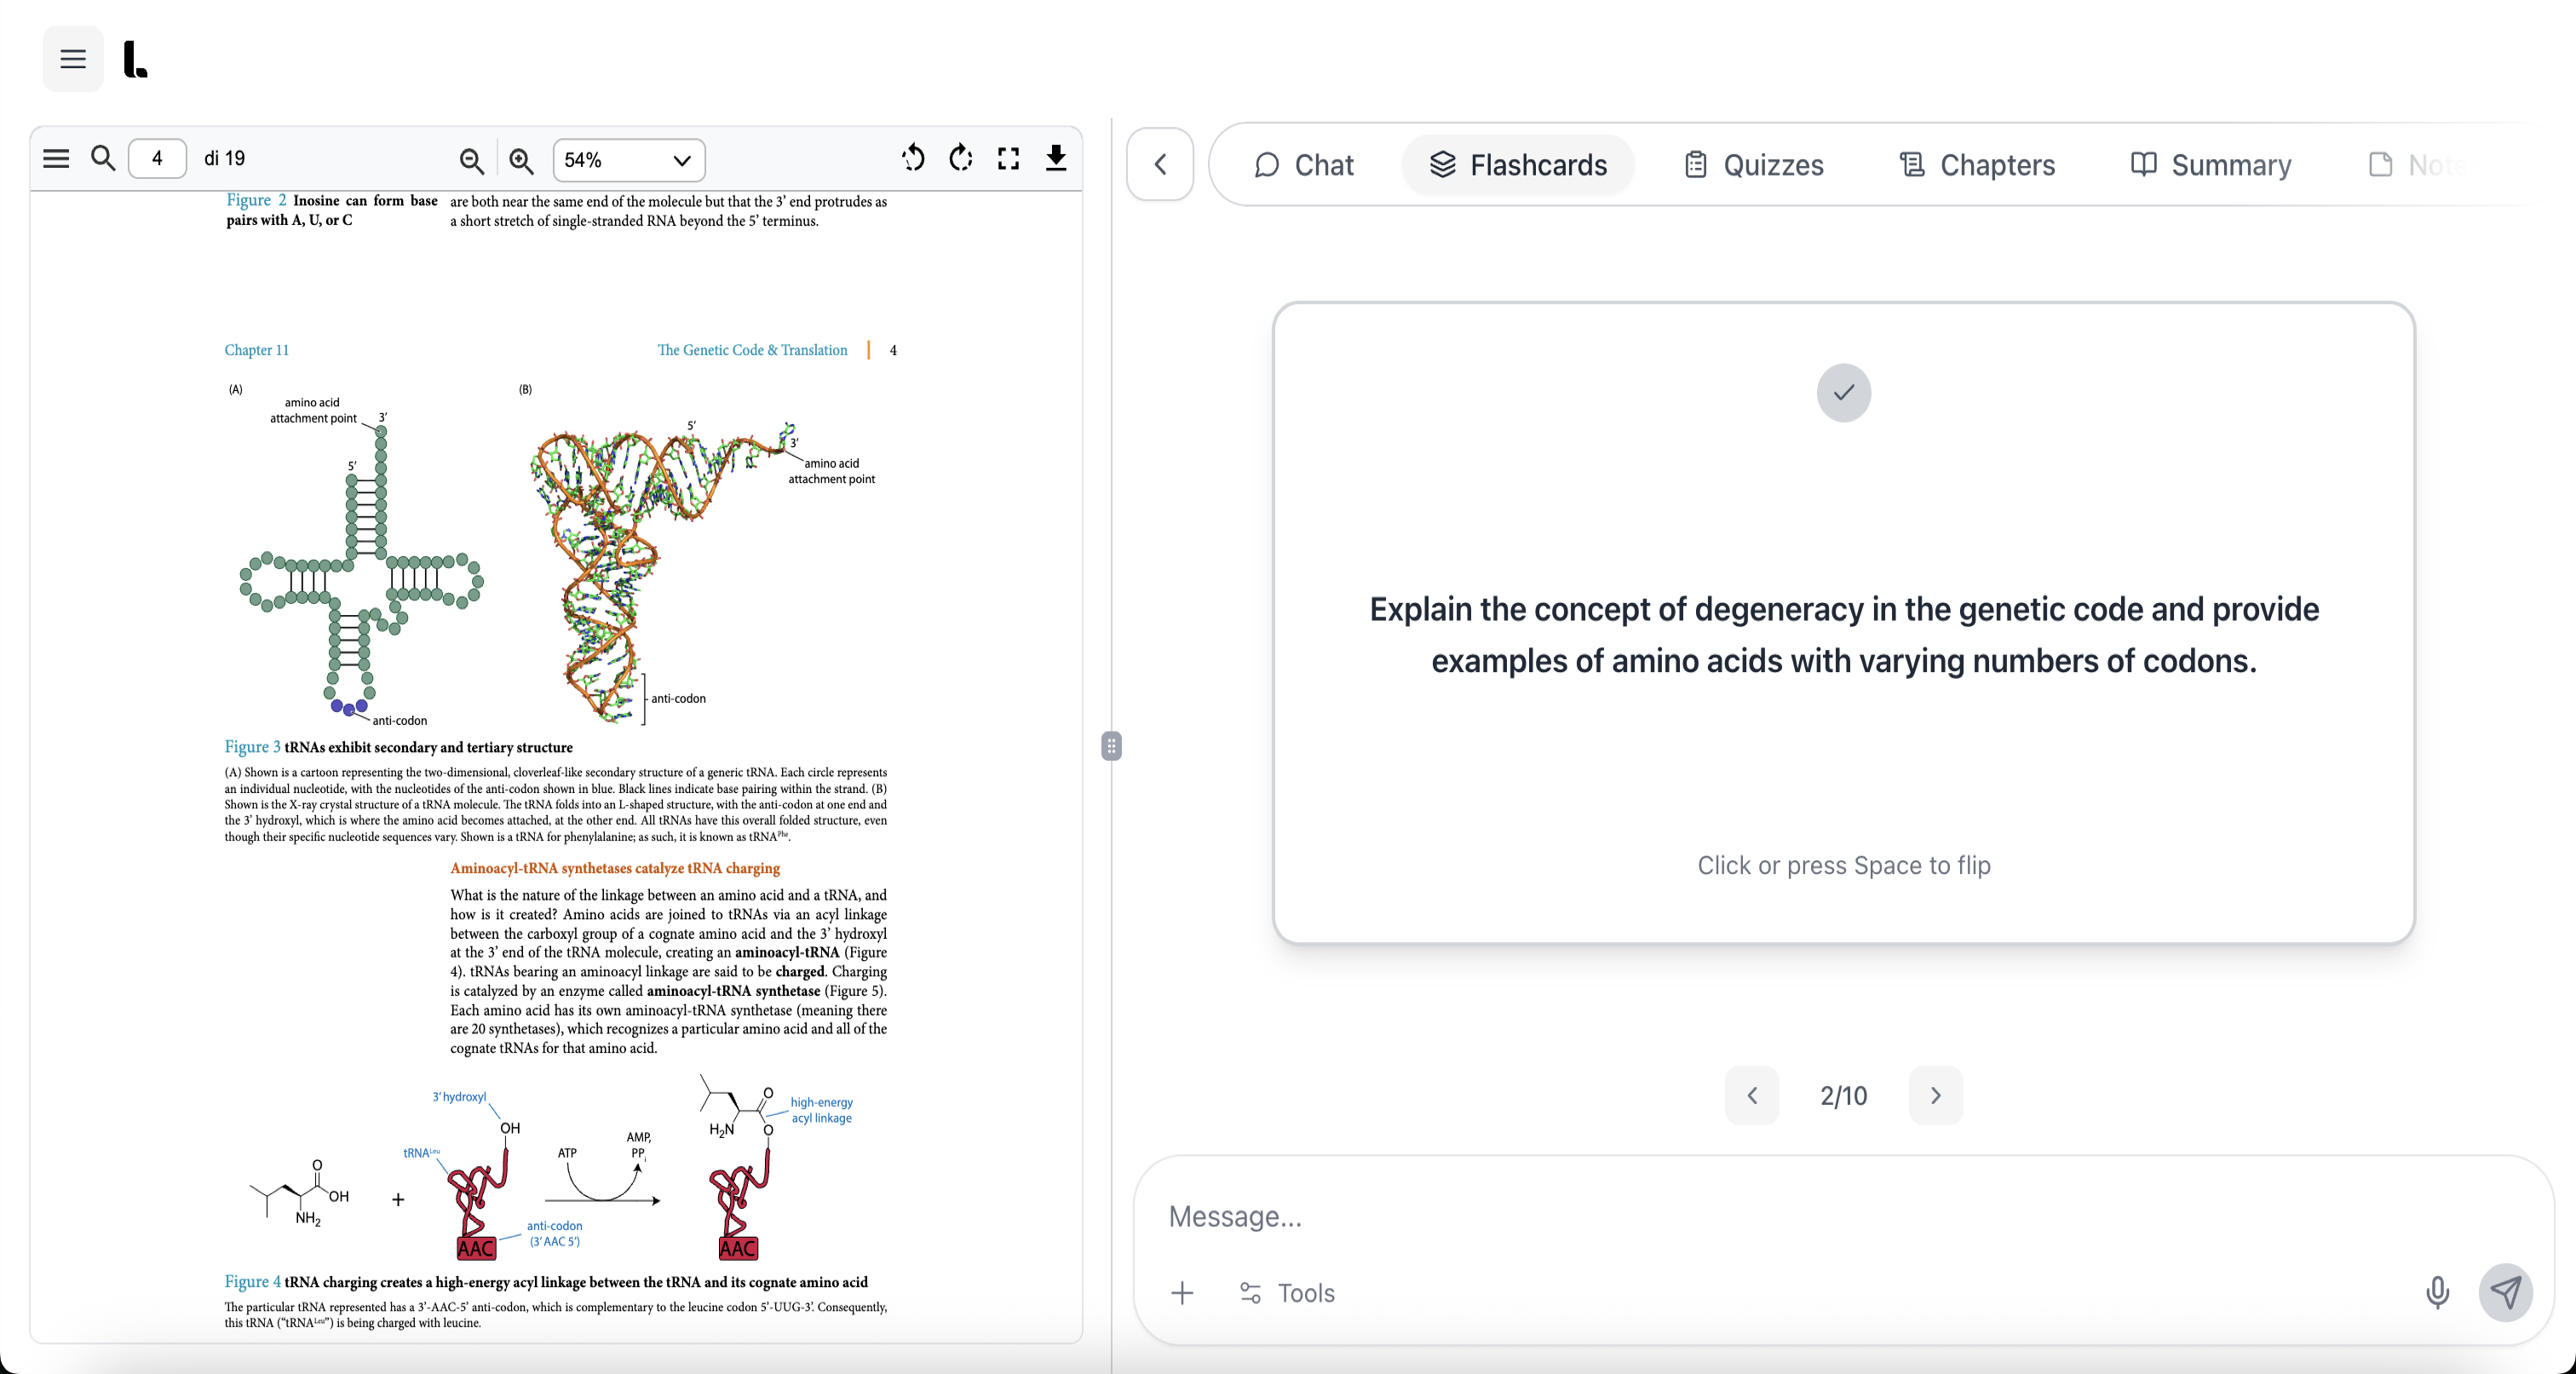Download the PDF file
This screenshot has height=1374, width=2576.
(1056, 158)
